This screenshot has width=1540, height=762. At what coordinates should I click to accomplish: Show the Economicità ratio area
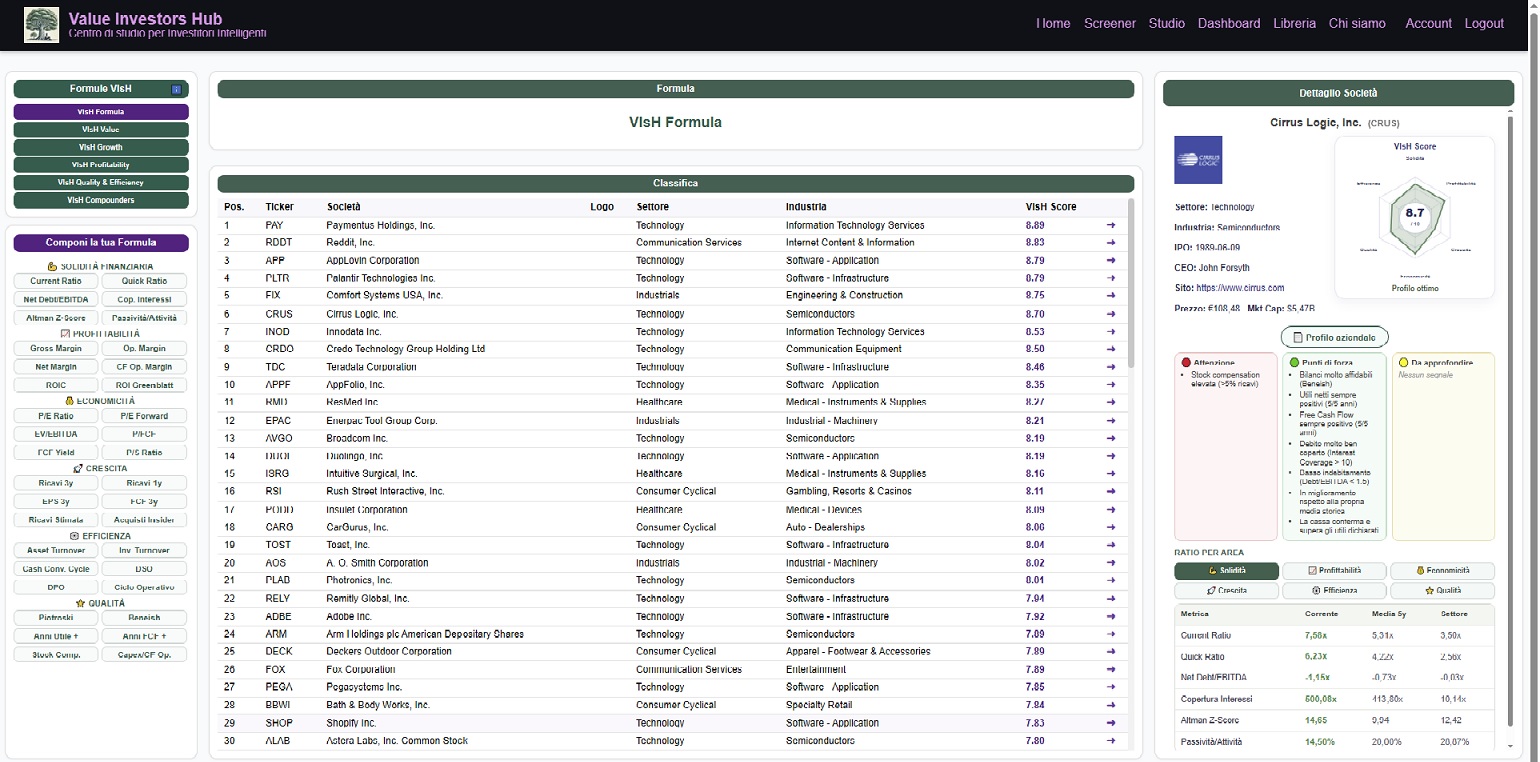pyautogui.click(x=1442, y=571)
